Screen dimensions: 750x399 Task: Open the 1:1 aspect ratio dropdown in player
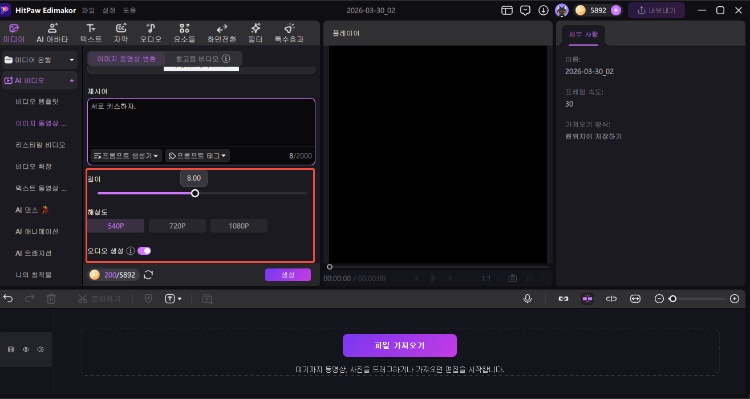[x=490, y=278]
